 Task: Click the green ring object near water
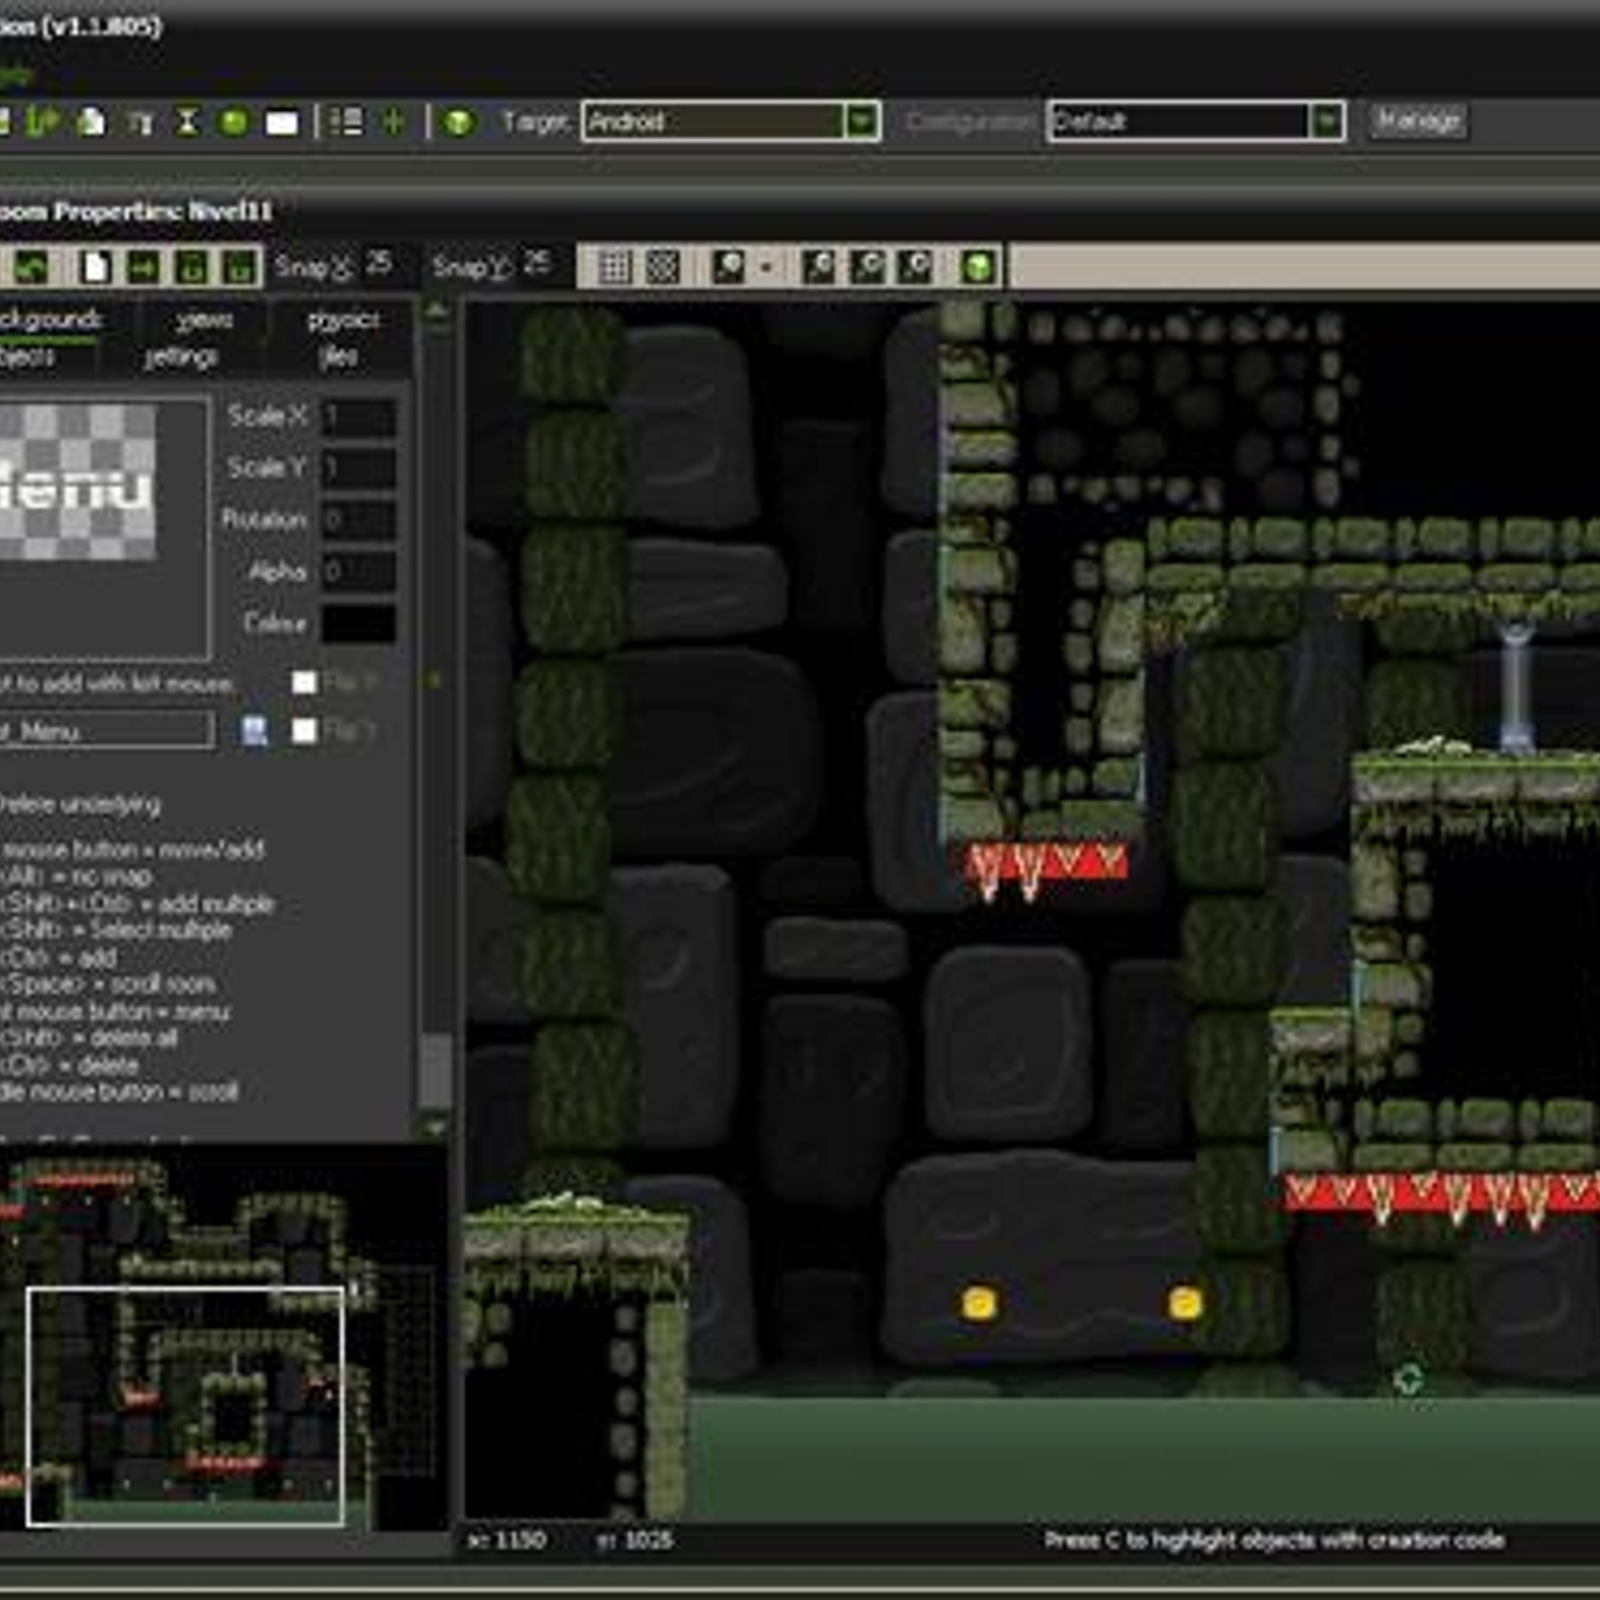click(1408, 1380)
